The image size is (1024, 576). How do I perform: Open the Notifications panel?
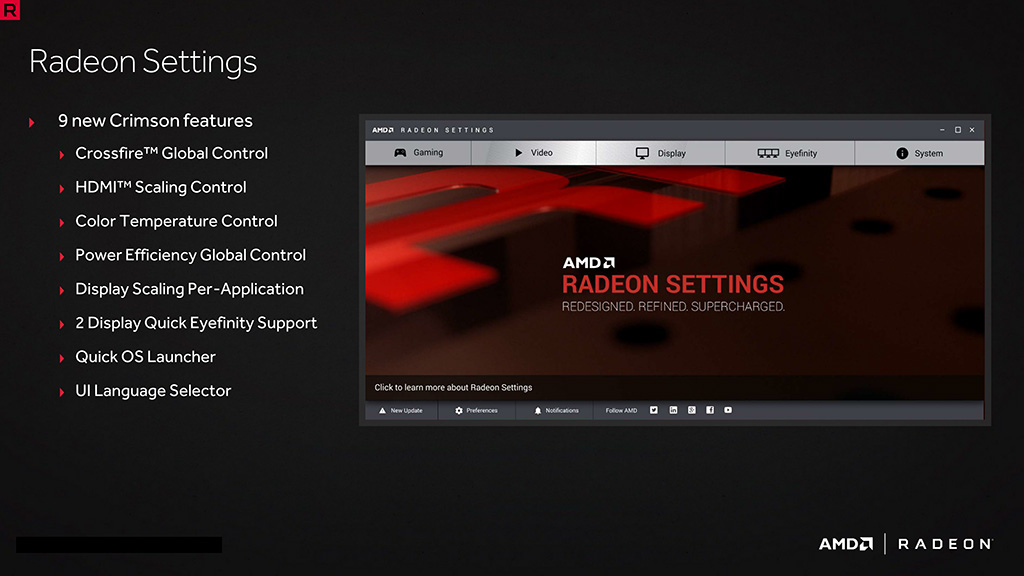click(556, 410)
